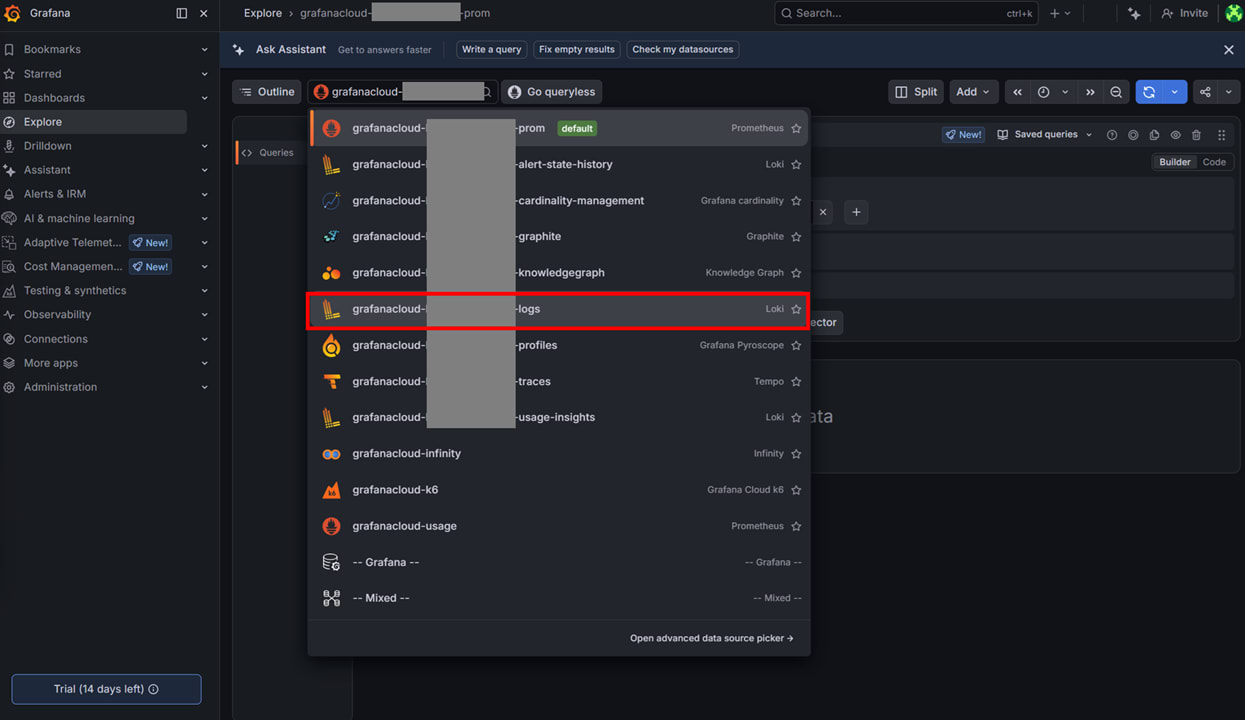Click Split view button
This screenshot has width=1245, height=720.
(x=916, y=92)
